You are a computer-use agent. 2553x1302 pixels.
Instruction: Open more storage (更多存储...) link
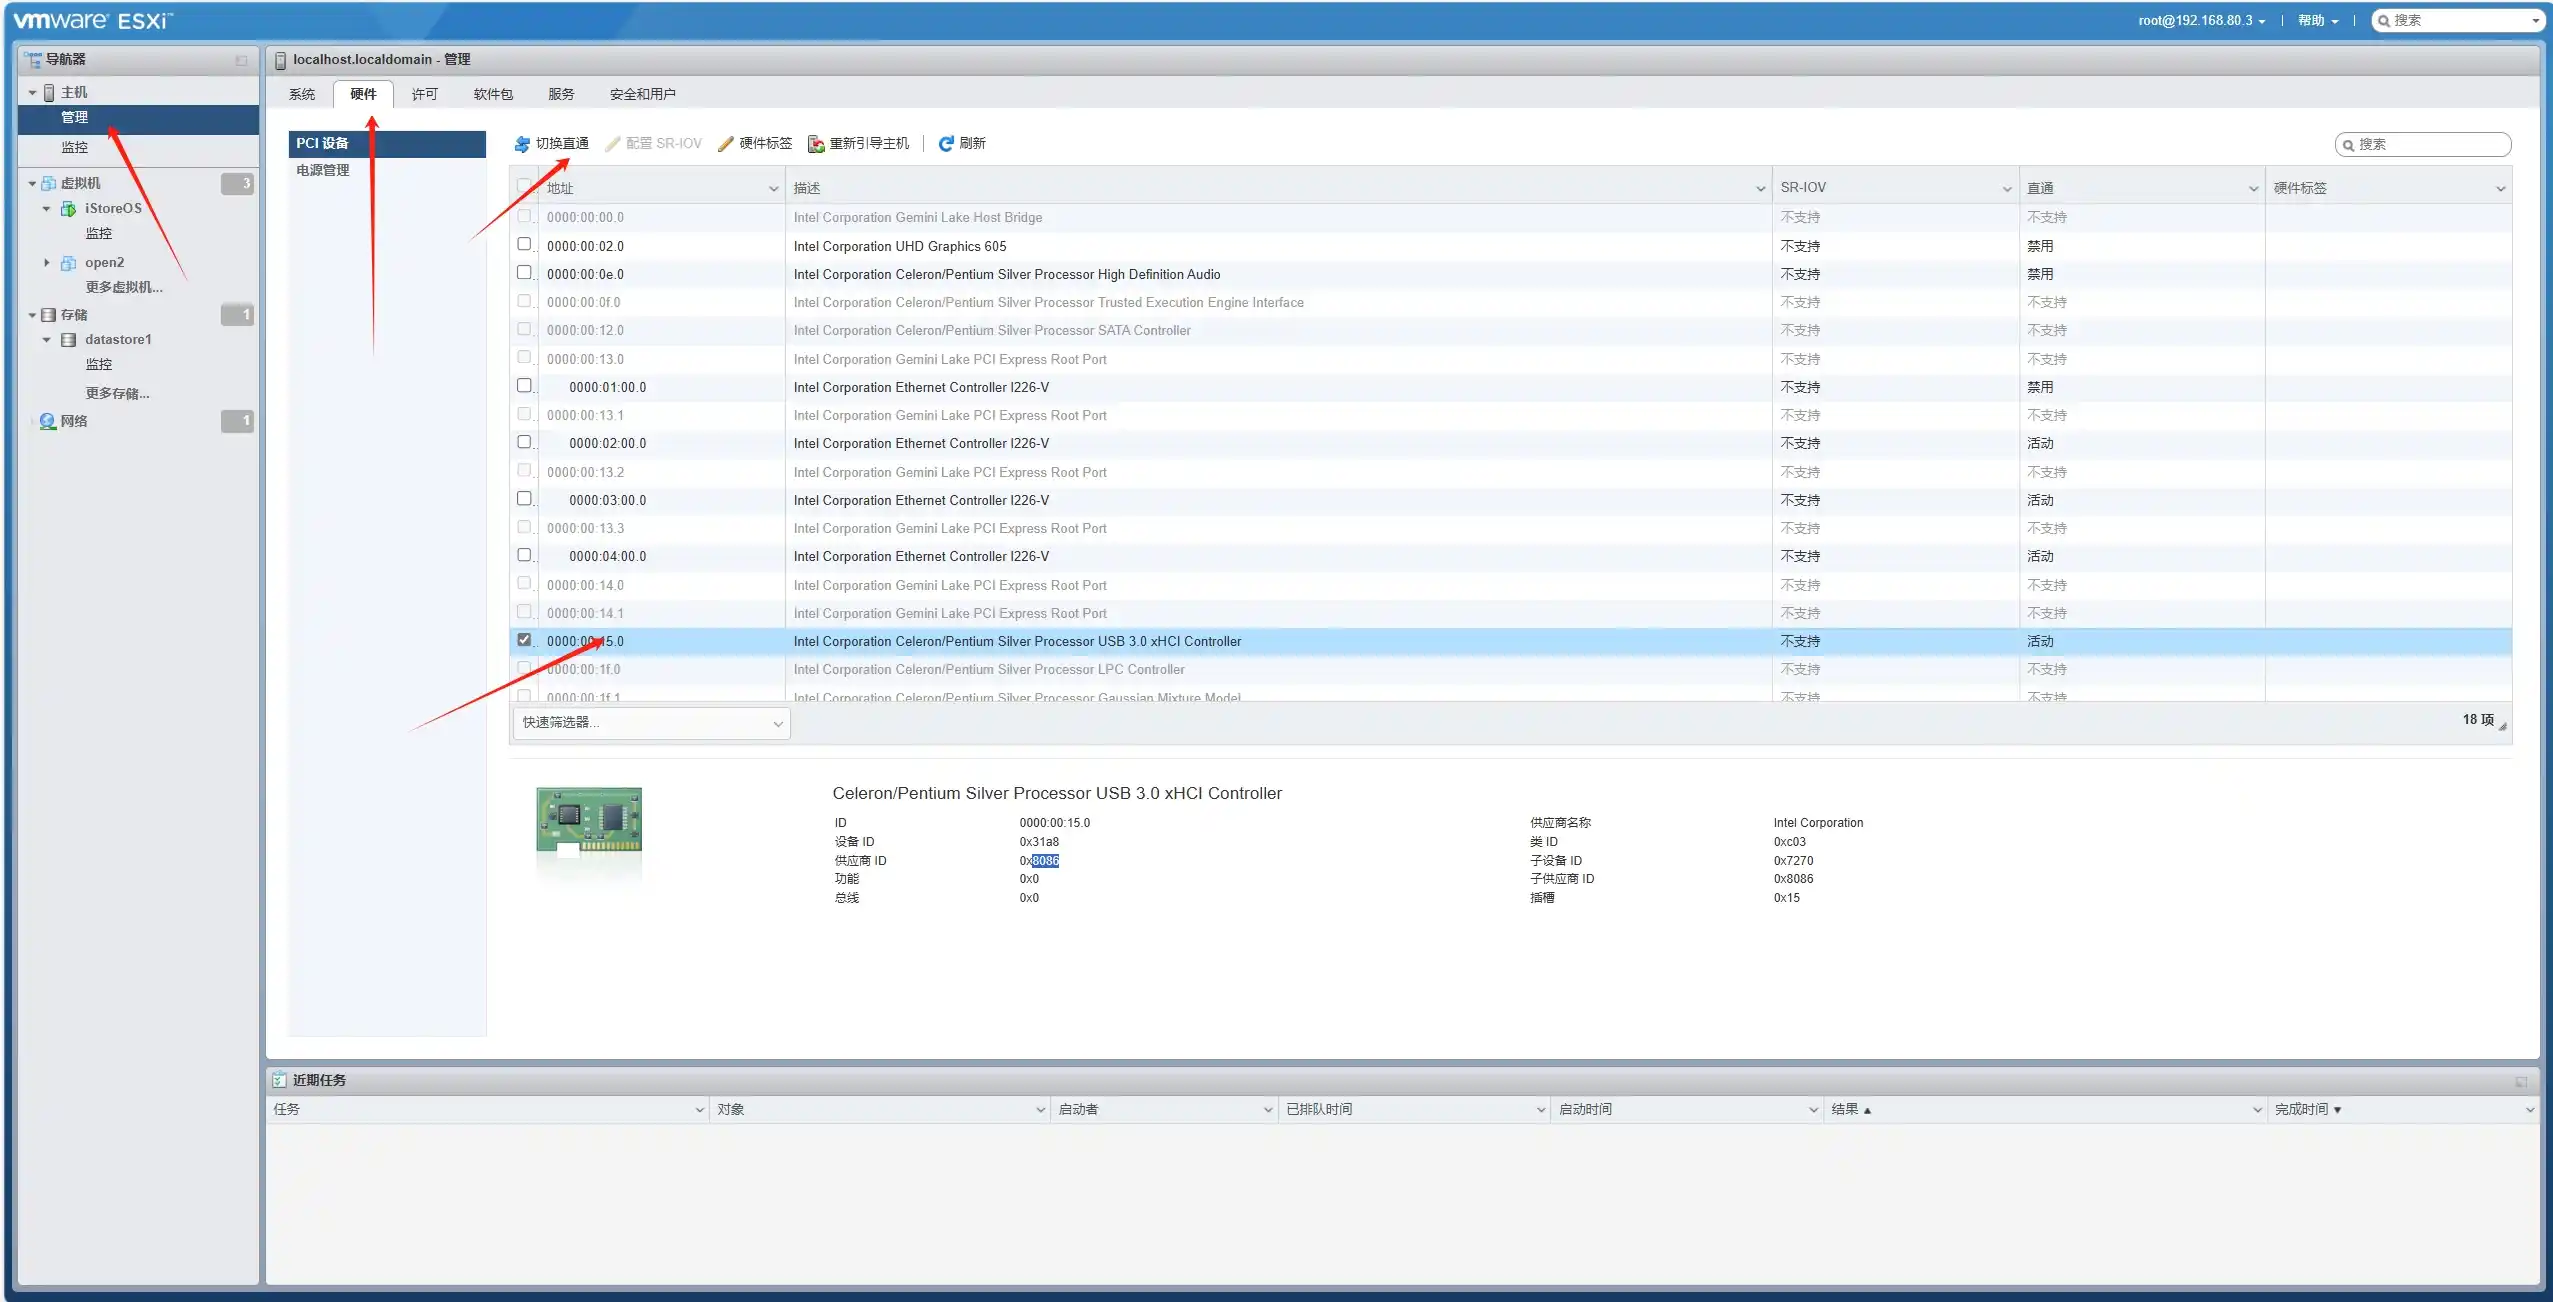click(118, 394)
